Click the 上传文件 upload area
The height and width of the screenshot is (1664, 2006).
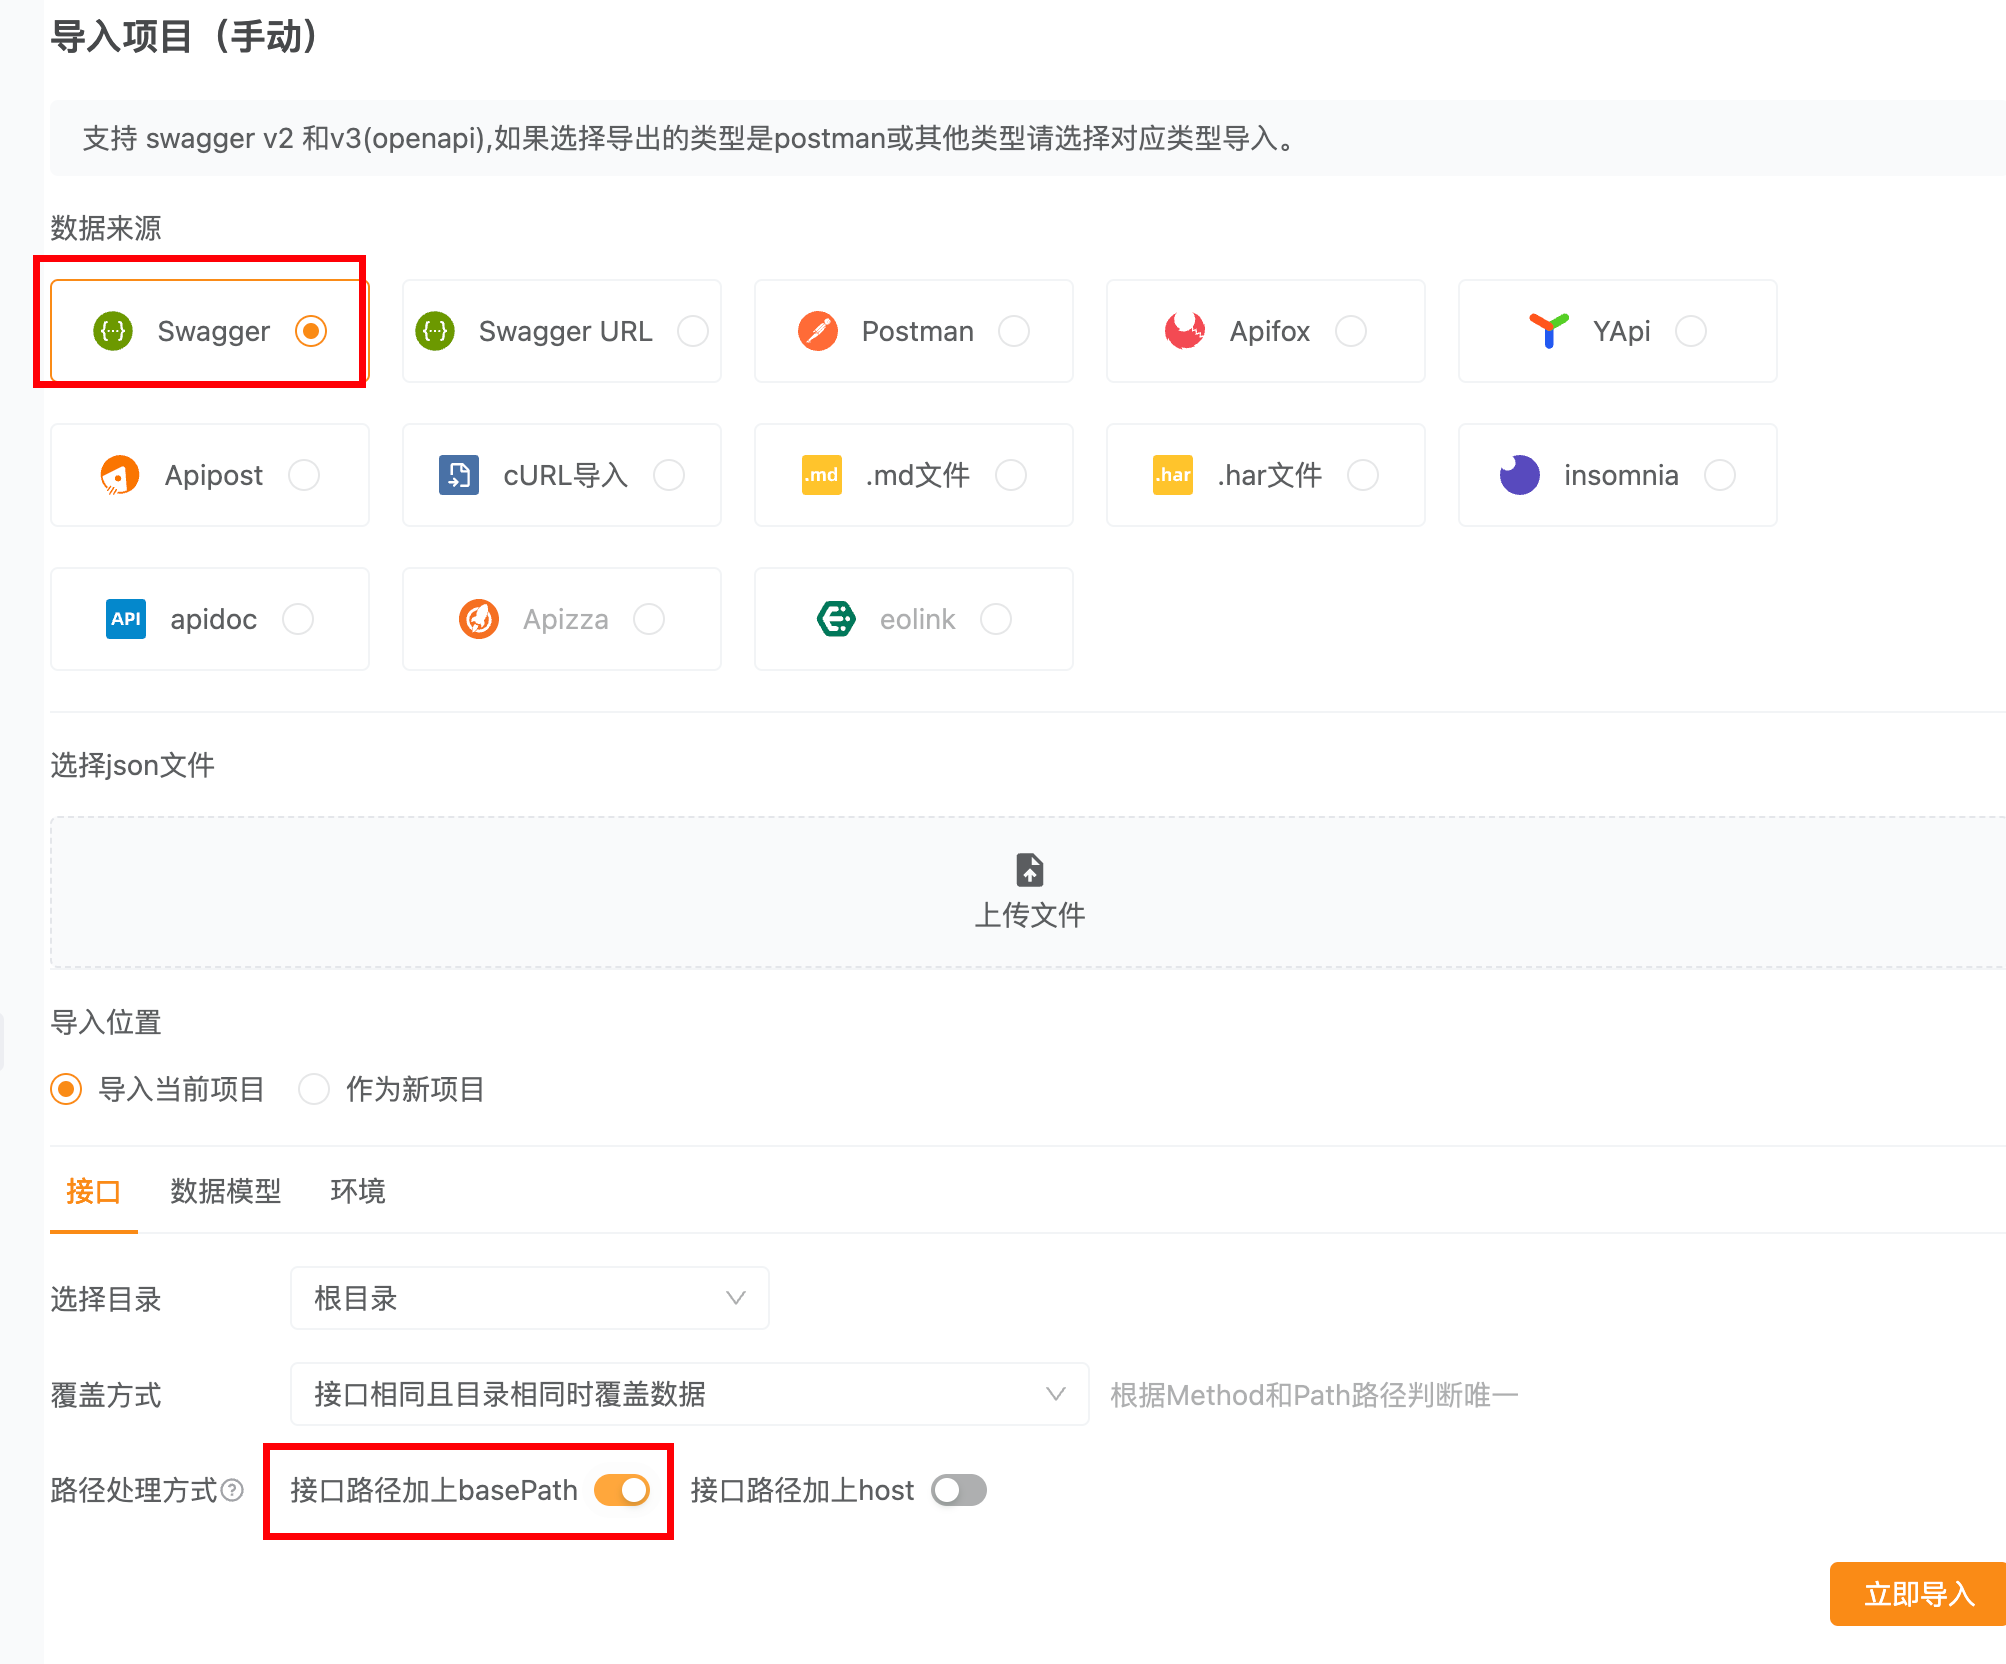point(1028,892)
